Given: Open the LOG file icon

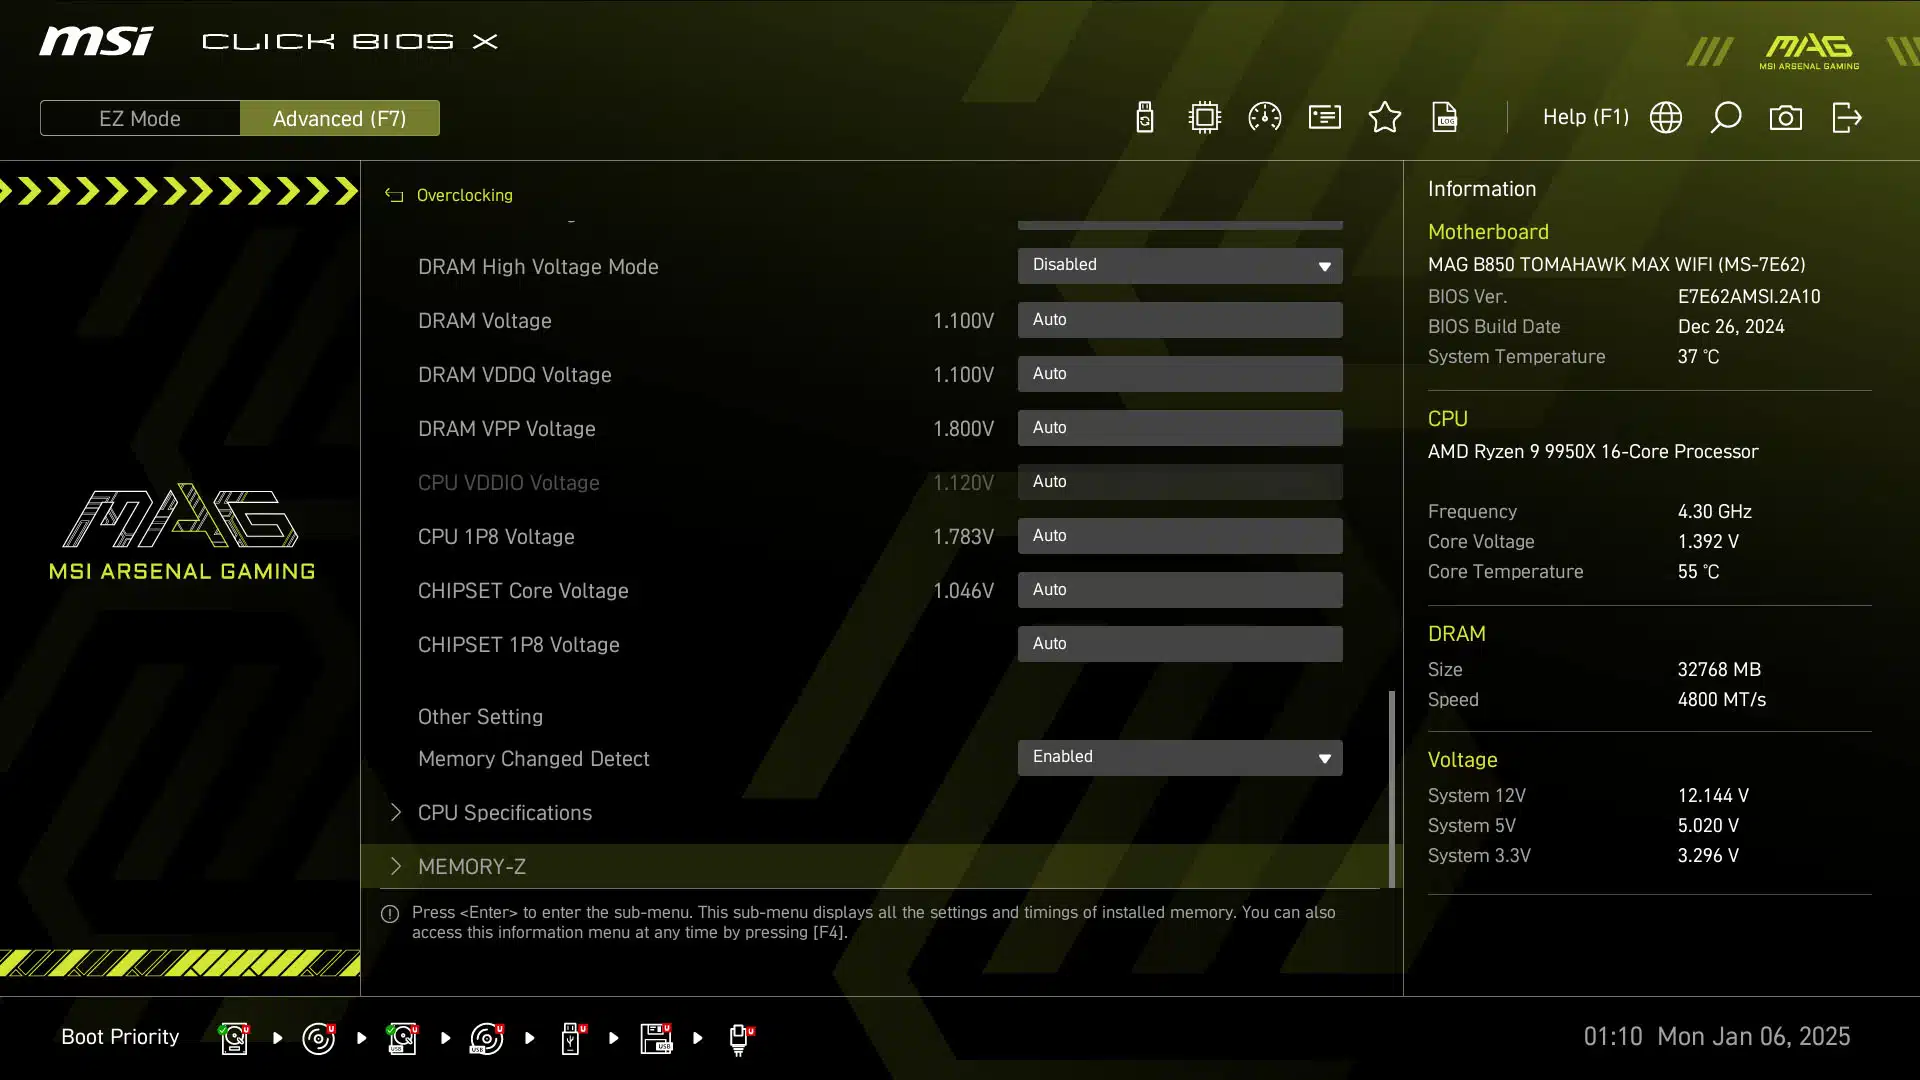Looking at the screenshot, I should tap(1445, 118).
